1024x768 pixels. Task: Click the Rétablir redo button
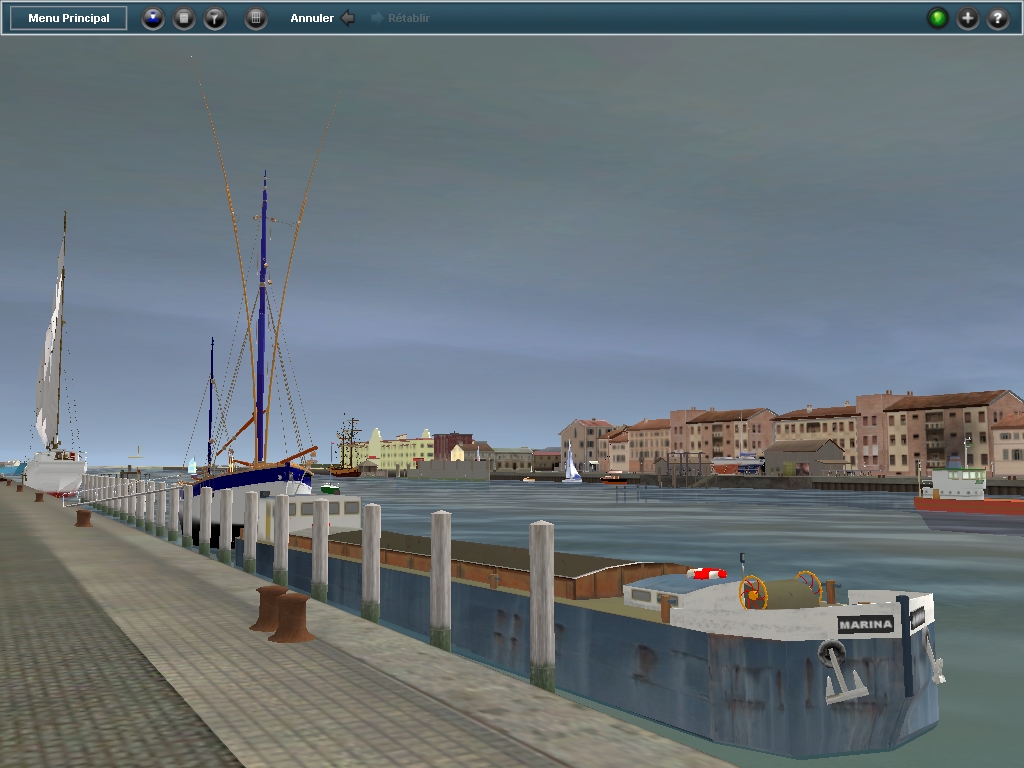pos(400,18)
